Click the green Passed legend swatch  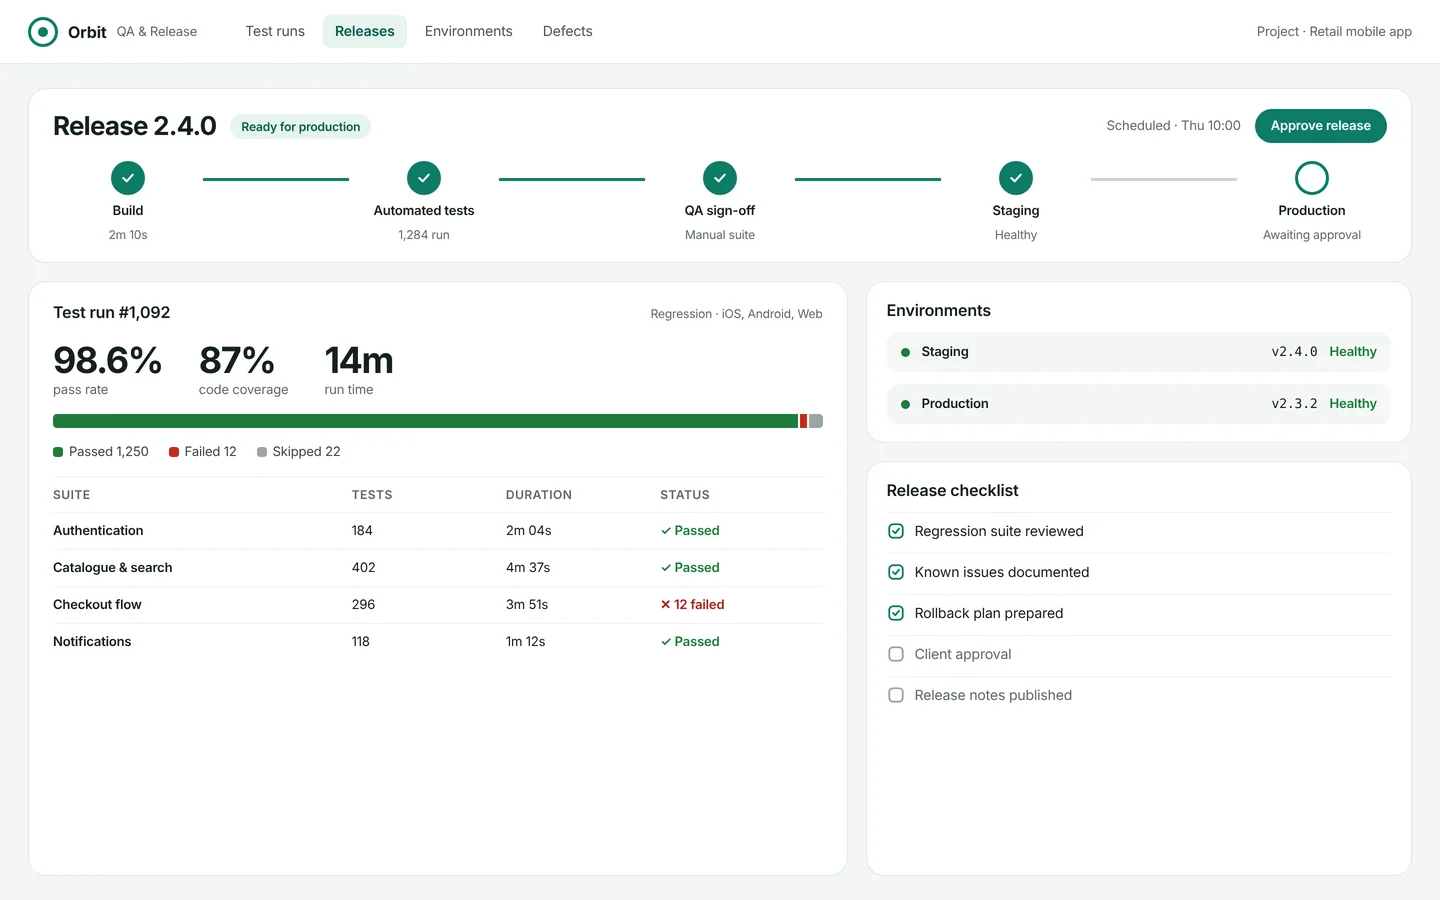pyautogui.click(x=58, y=452)
